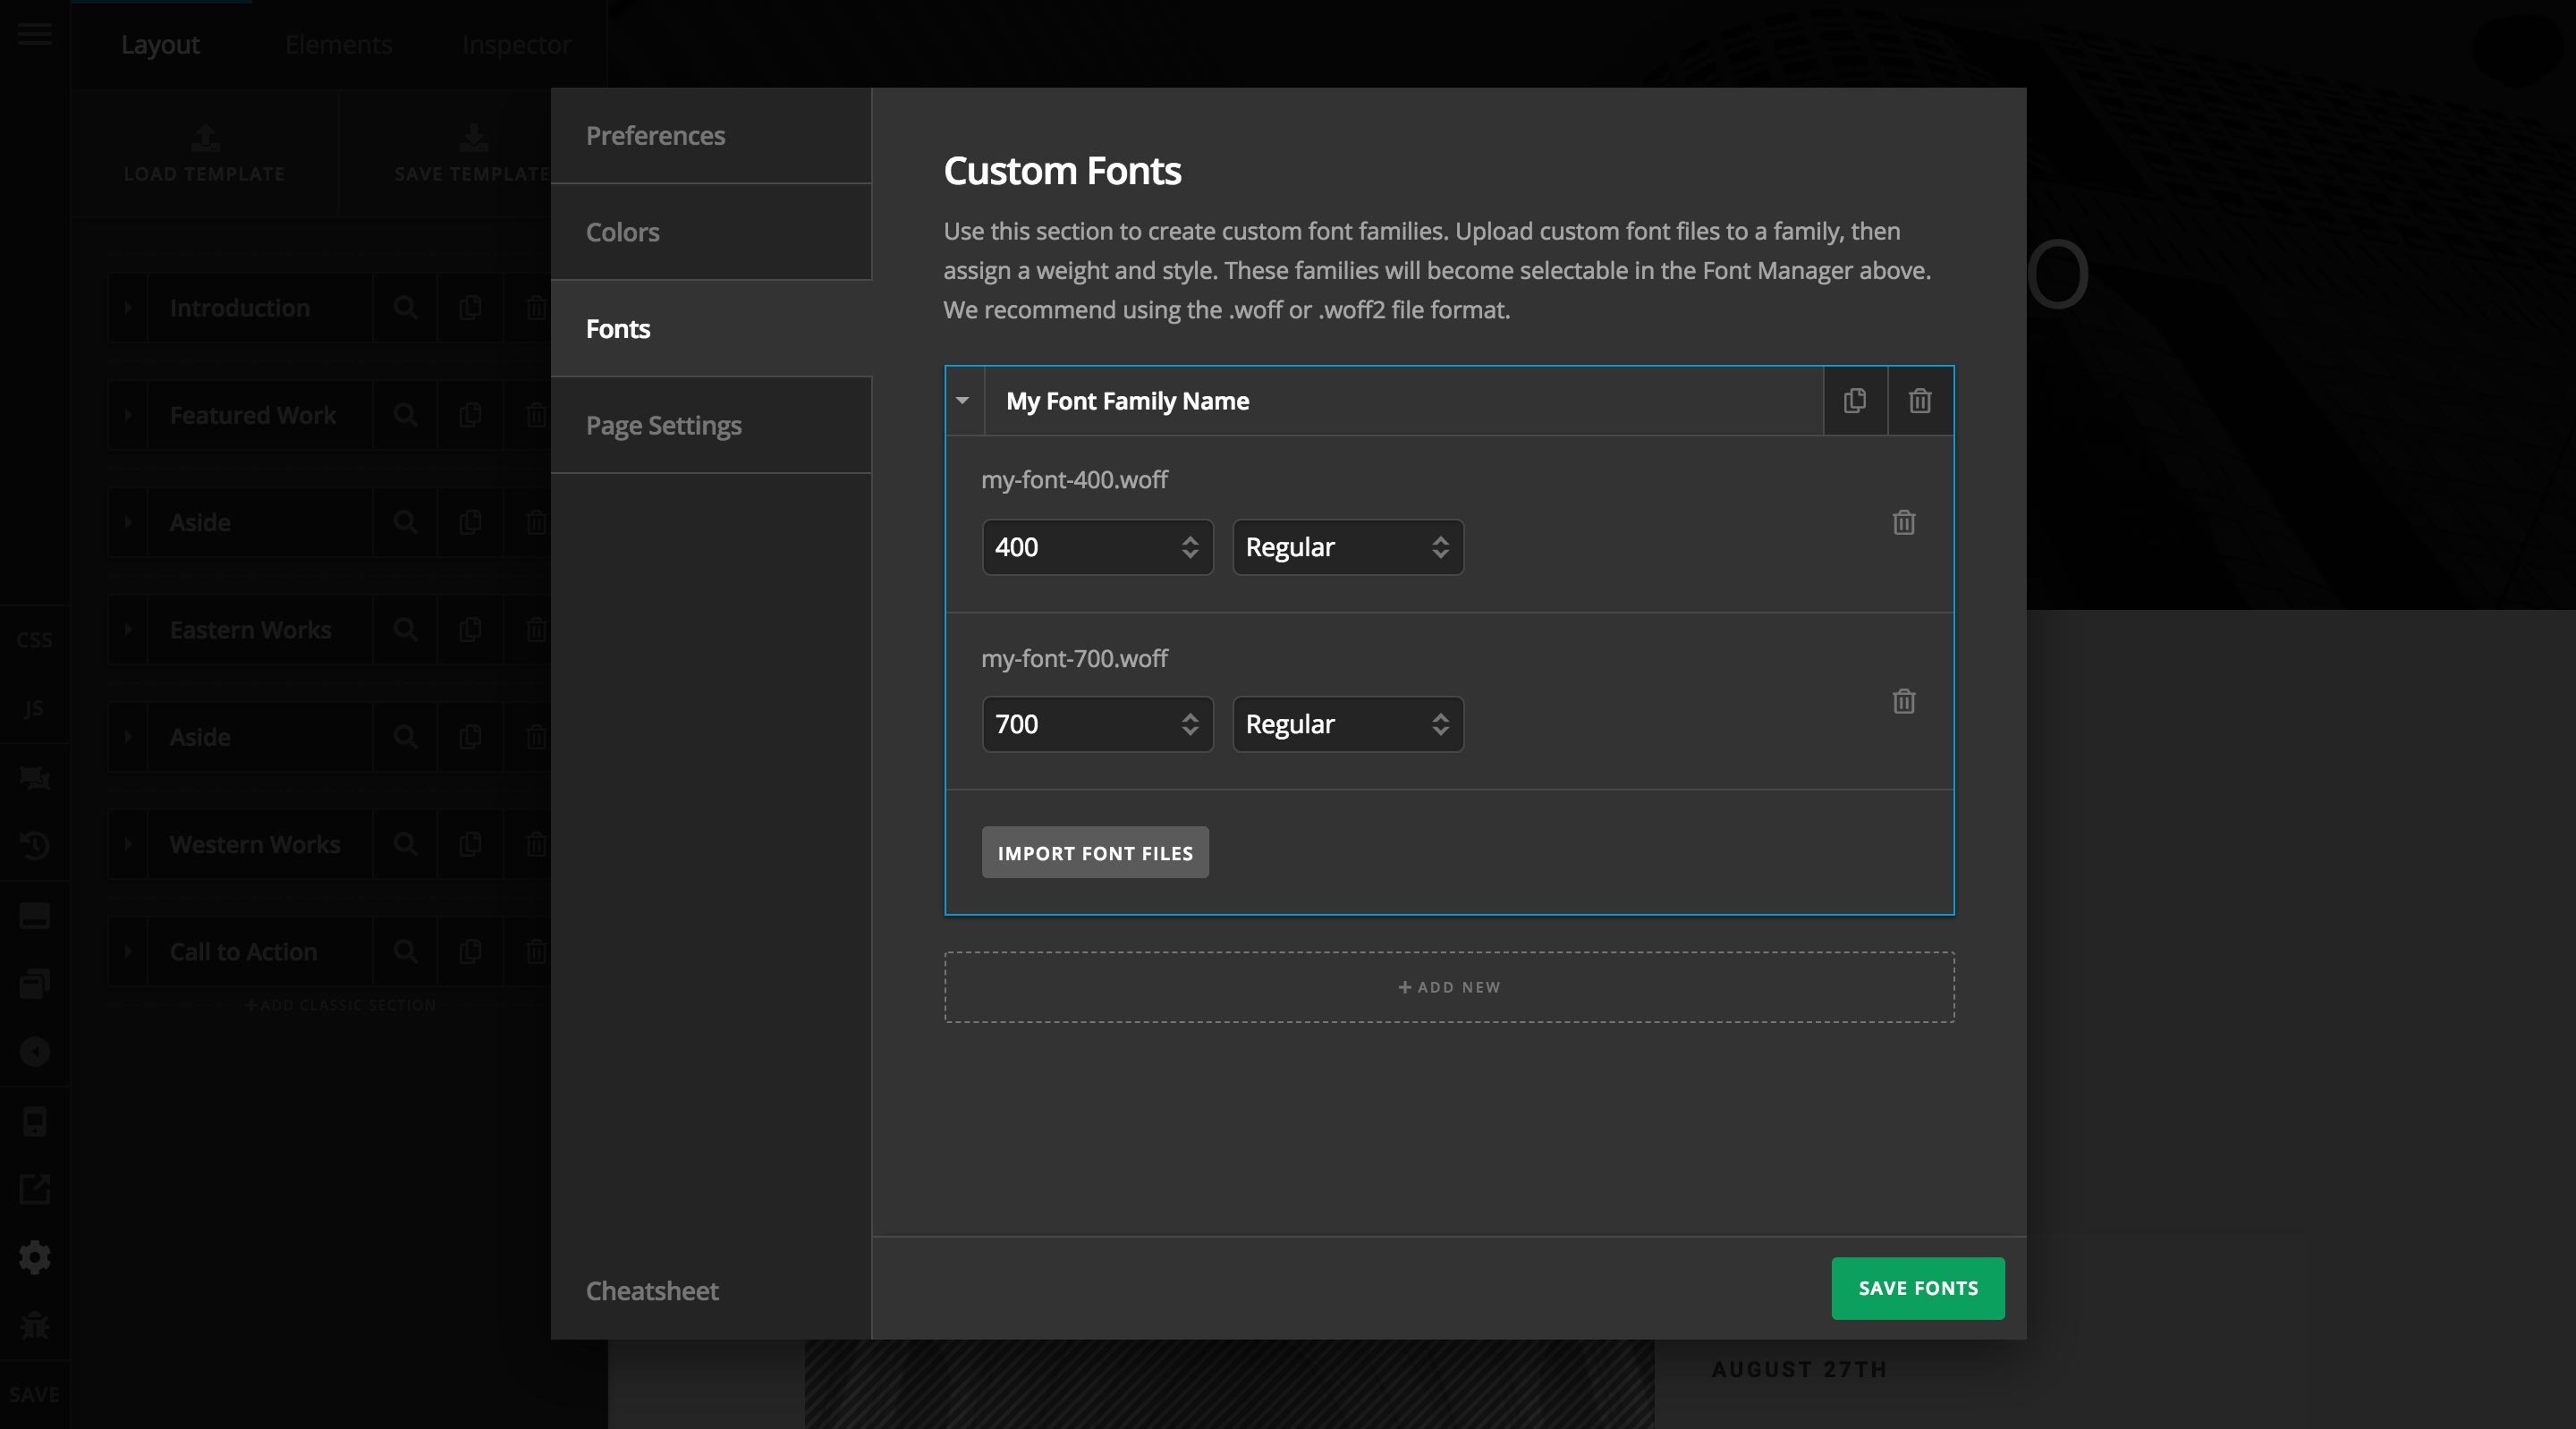Duplicate the Featured Work section
2576x1429 pixels.
tap(470, 415)
